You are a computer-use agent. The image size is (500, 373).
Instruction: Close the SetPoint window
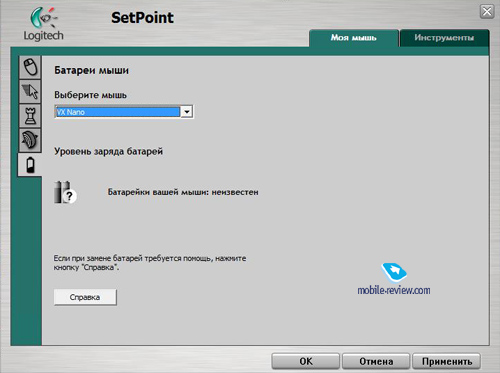click(487, 12)
